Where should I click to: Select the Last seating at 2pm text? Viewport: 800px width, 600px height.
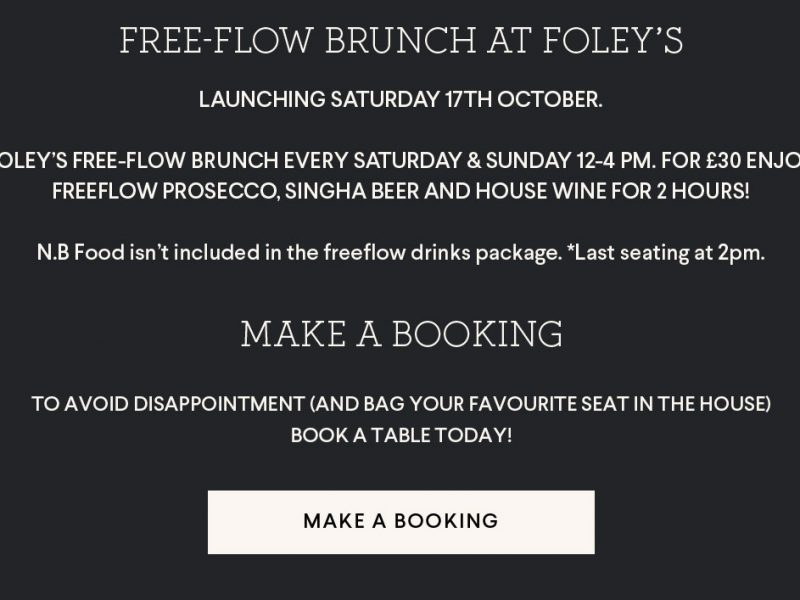(669, 253)
